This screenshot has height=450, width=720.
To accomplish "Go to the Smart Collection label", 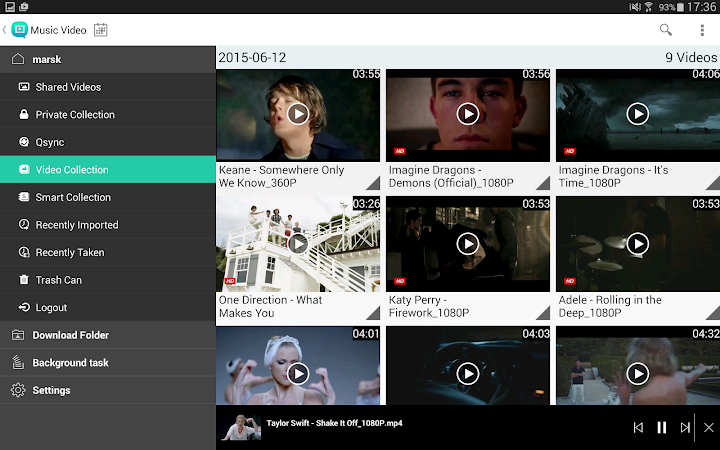I will [x=73, y=197].
